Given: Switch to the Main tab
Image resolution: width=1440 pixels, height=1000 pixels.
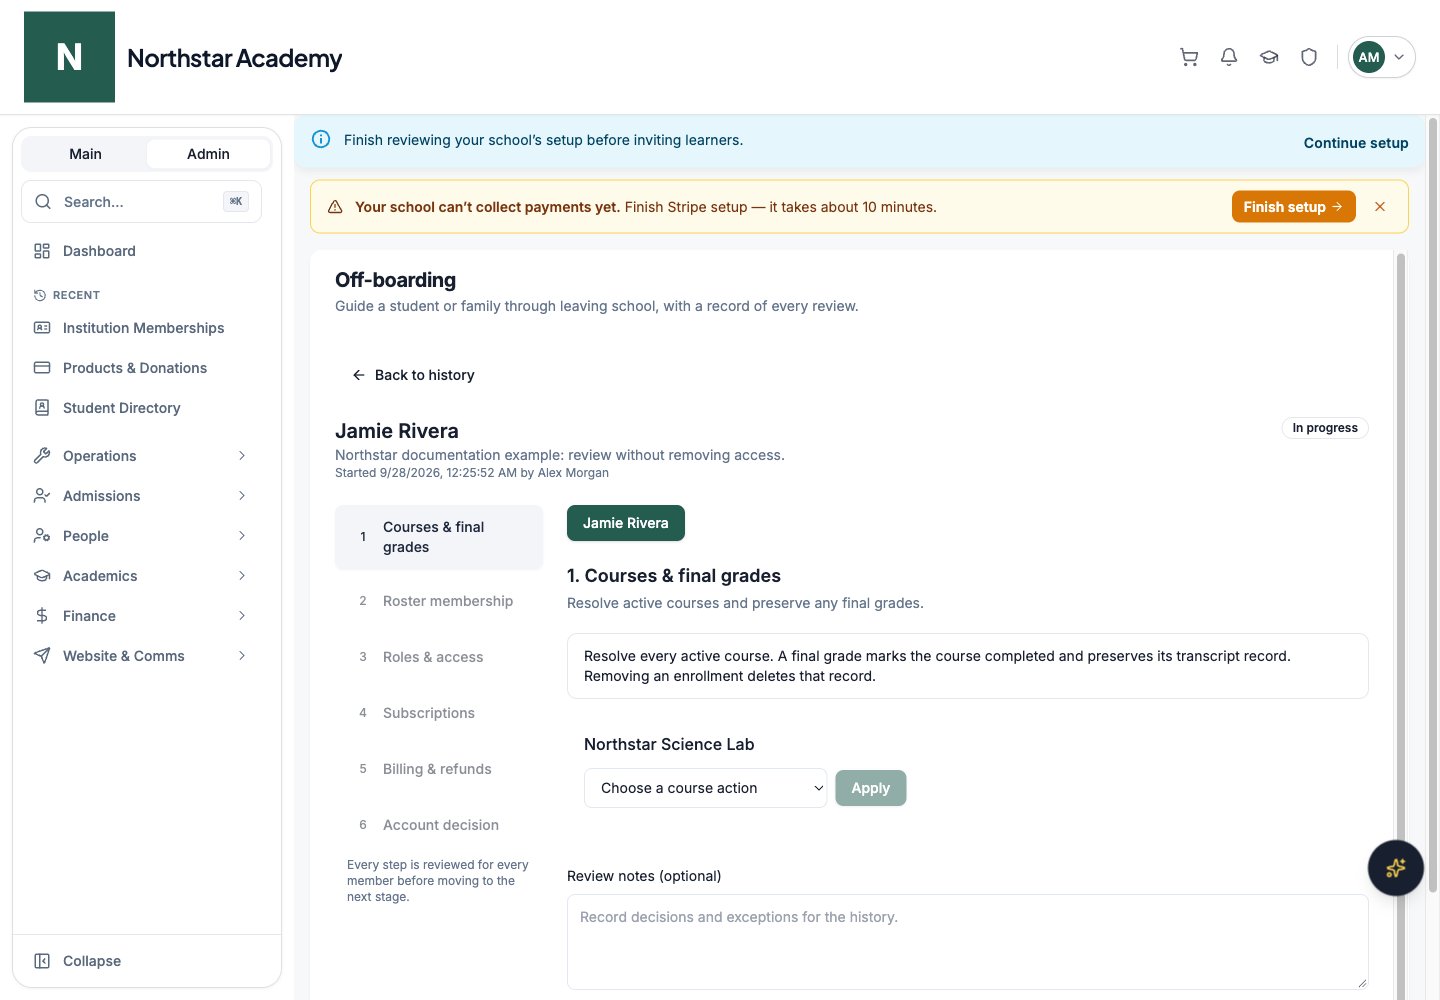Looking at the screenshot, I should [x=85, y=154].
